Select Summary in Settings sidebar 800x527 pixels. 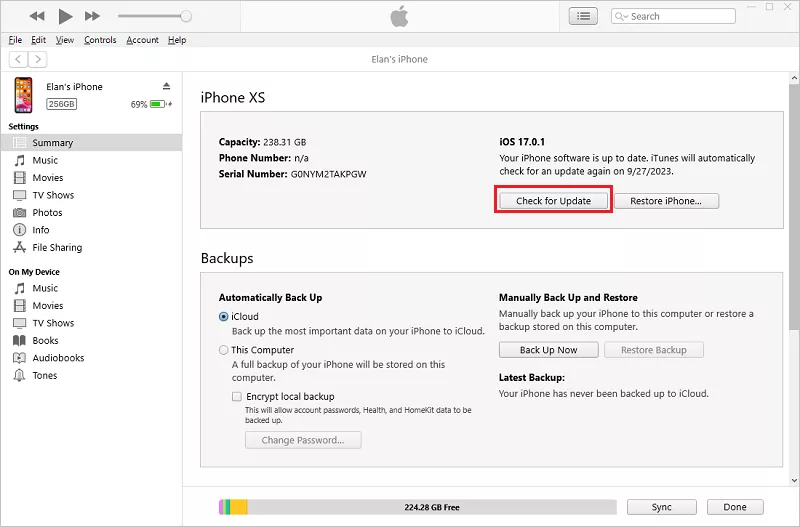91,142
